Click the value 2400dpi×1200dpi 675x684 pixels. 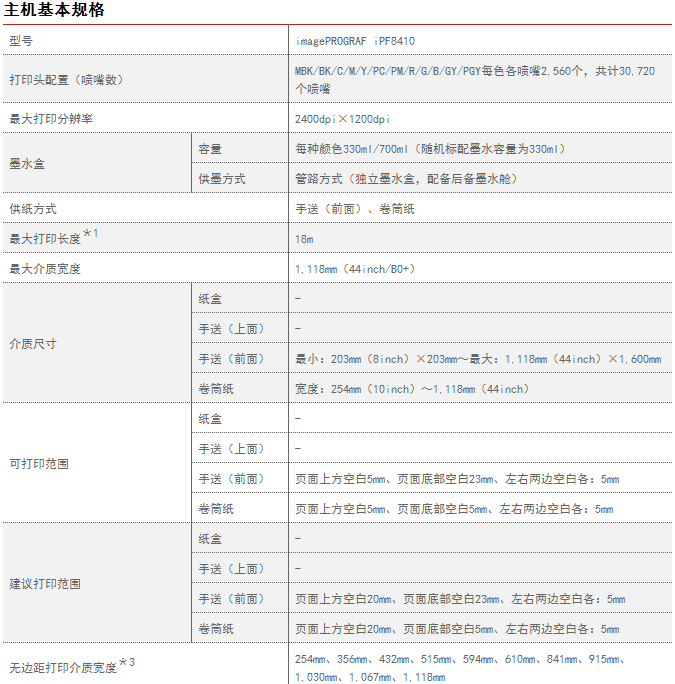pyautogui.click(x=342, y=119)
